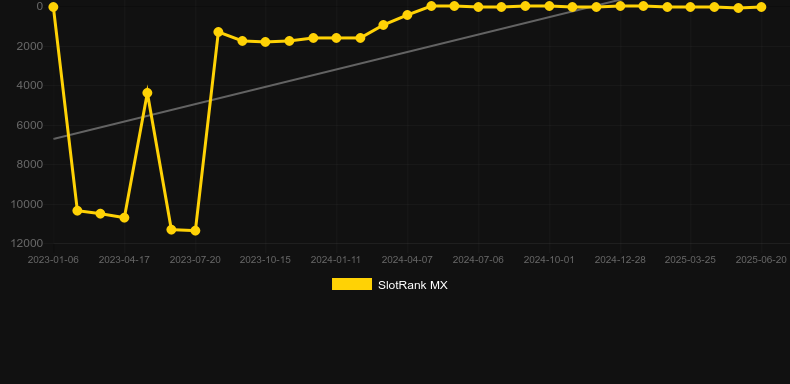The height and width of the screenshot is (384, 790).
Task: Click the 2023-01-06 x-axis label
Action: coord(53,260)
